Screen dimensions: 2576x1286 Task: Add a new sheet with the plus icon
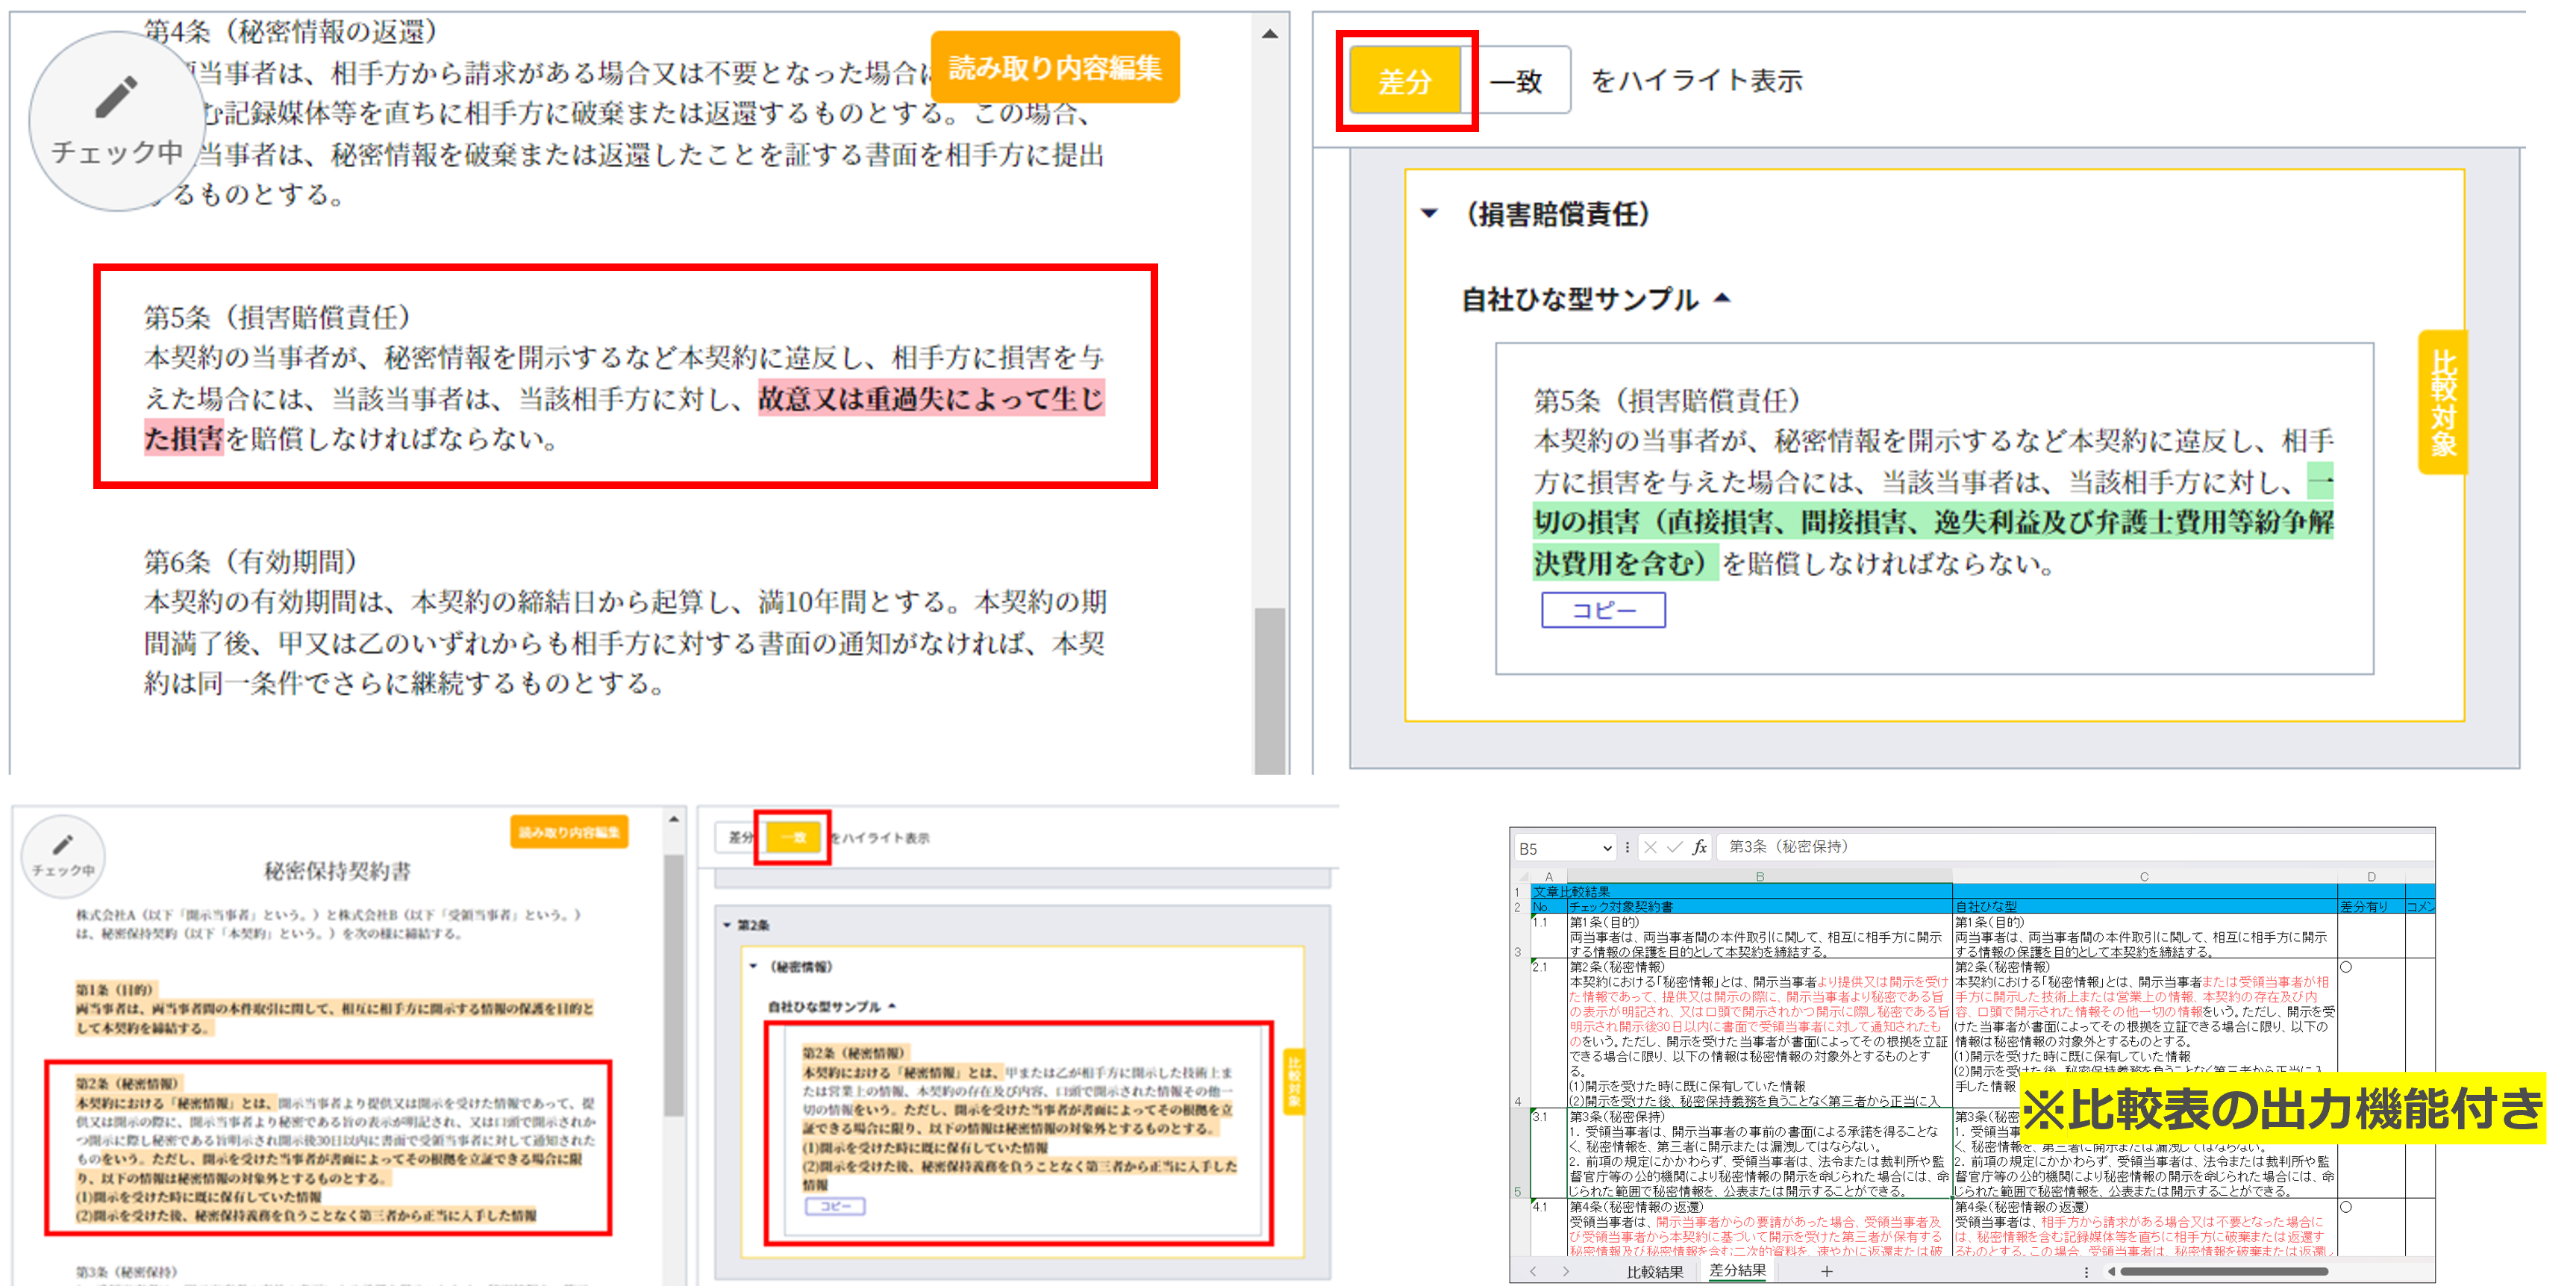[1826, 1271]
